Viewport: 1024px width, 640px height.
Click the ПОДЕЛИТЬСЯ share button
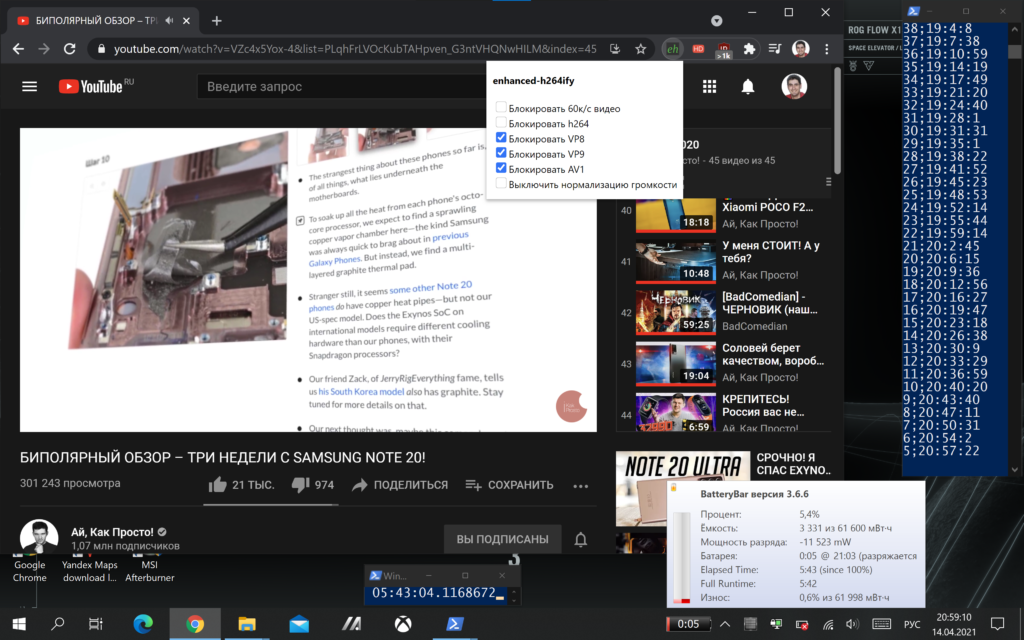[400, 485]
